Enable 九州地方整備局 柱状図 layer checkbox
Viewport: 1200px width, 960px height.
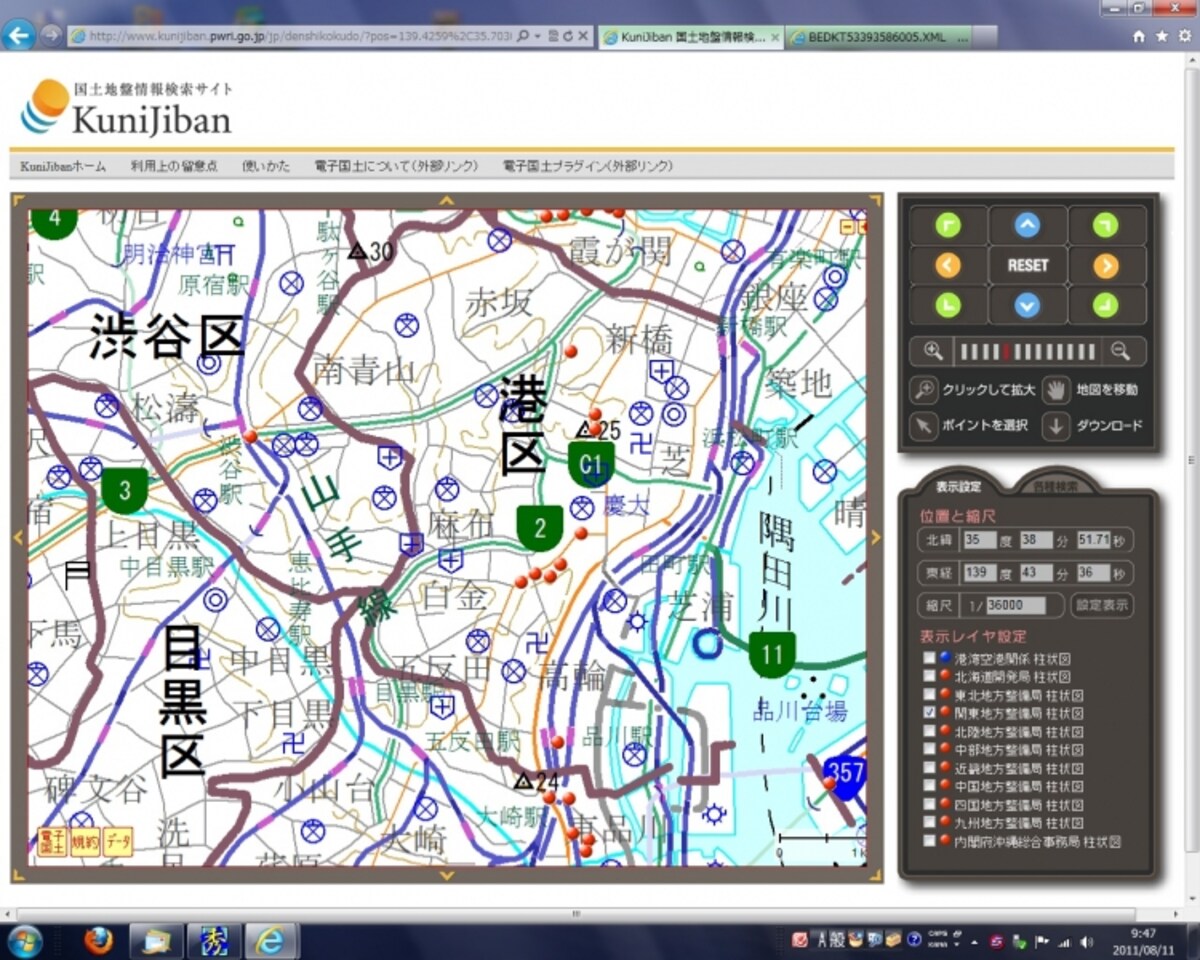(930, 822)
